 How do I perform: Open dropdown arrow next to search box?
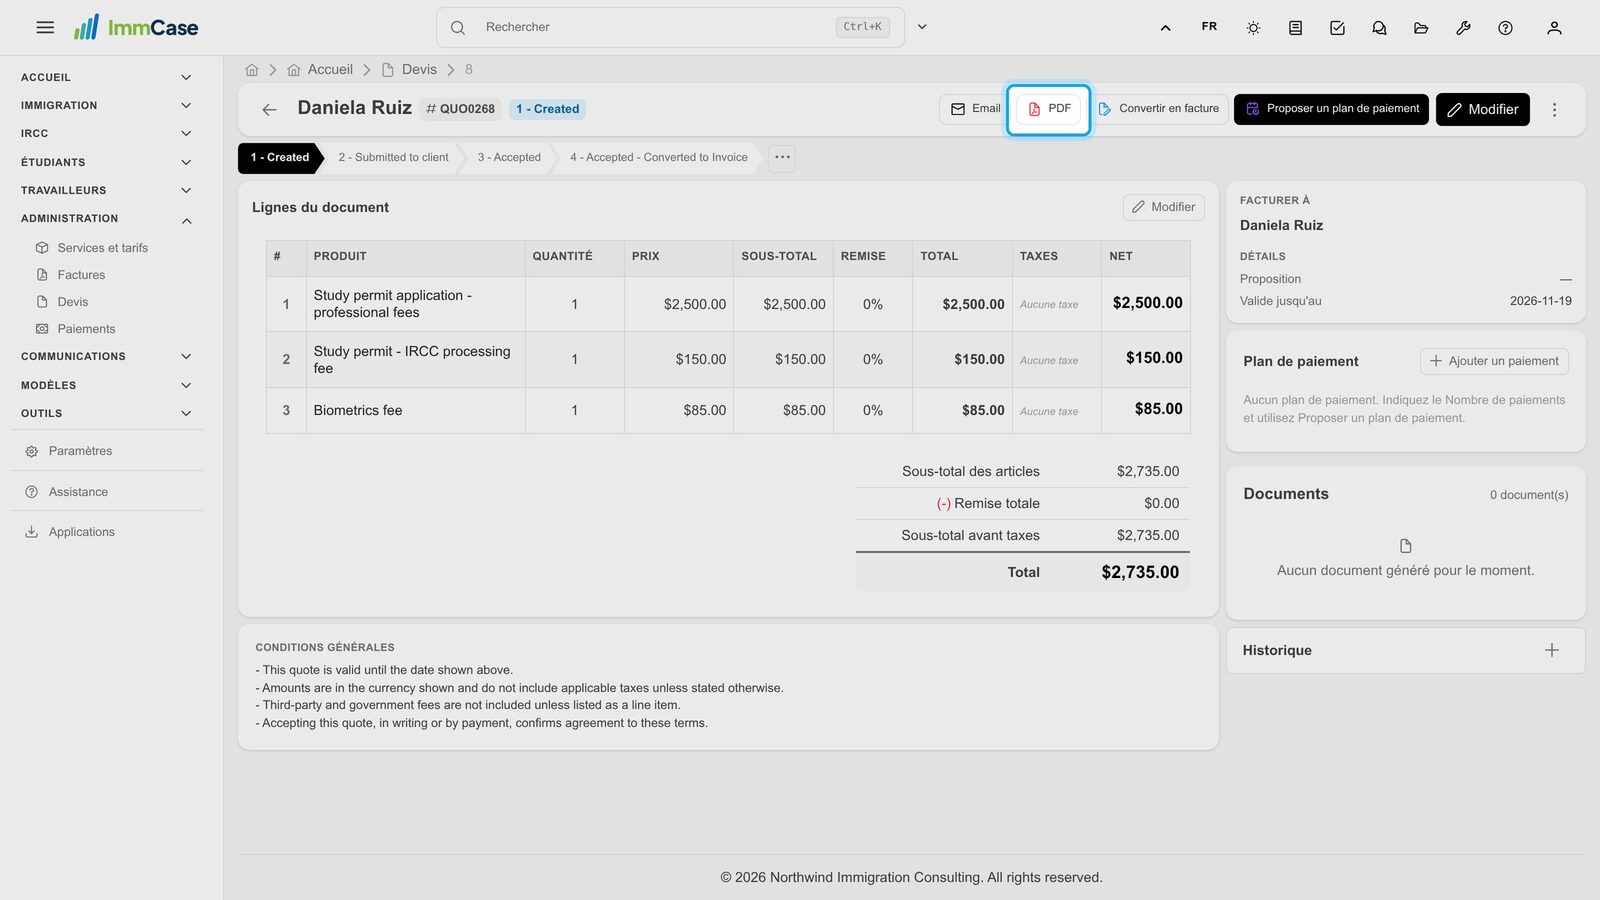(x=922, y=27)
